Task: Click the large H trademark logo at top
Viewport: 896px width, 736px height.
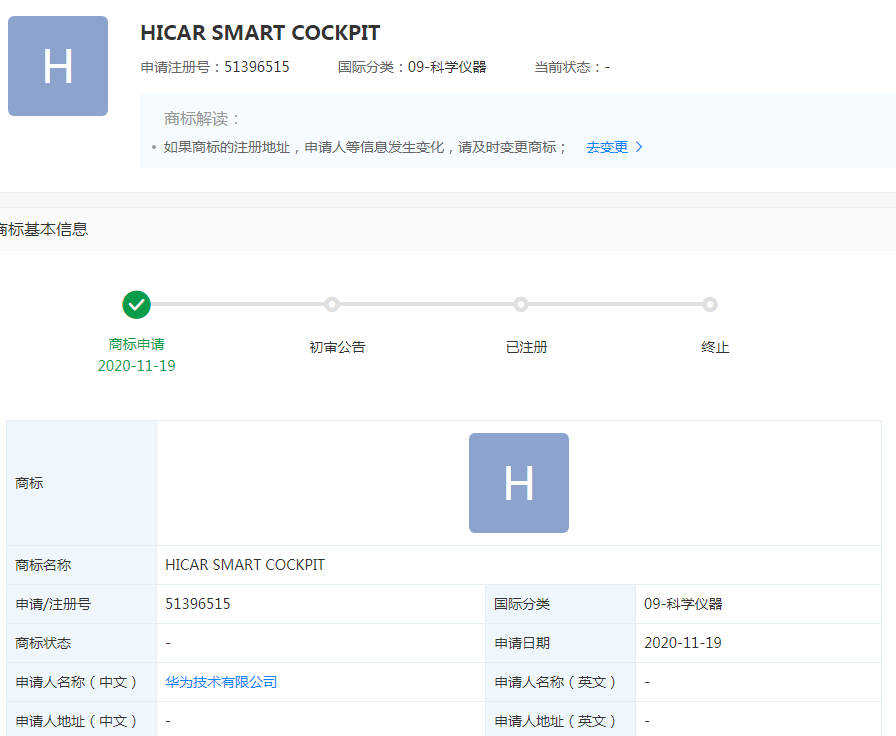Action: pyautogui.click(x=58, y=66)
